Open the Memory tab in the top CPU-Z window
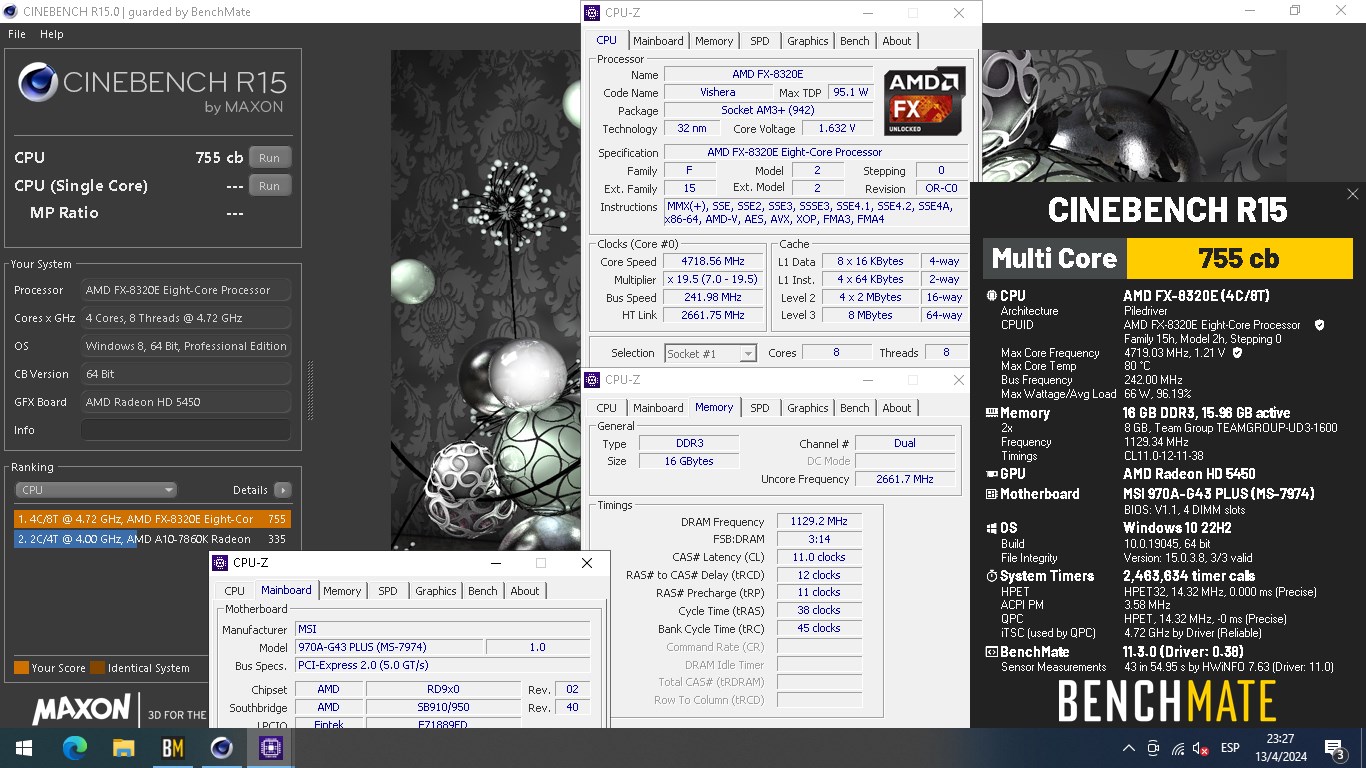The height and width of the screenshot is (768, 1366). (x=714, y=41)
